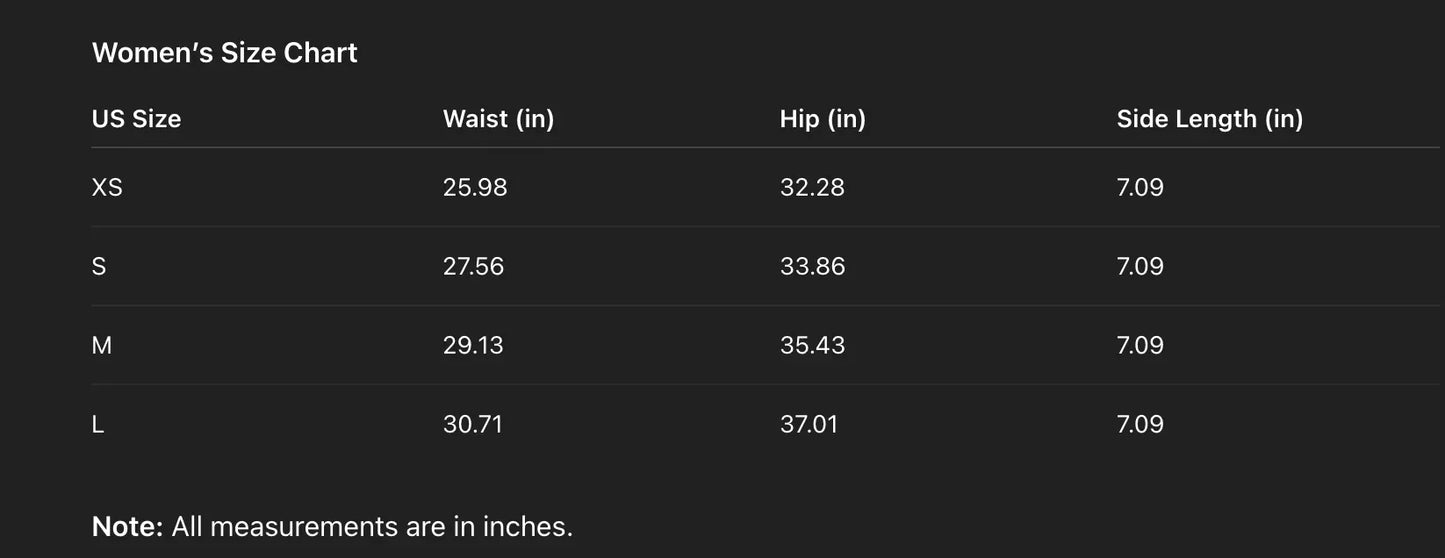This screenshot has width=1445, height=558.
Task: Select the 33.86 hip value
Action: coord(812,266)
